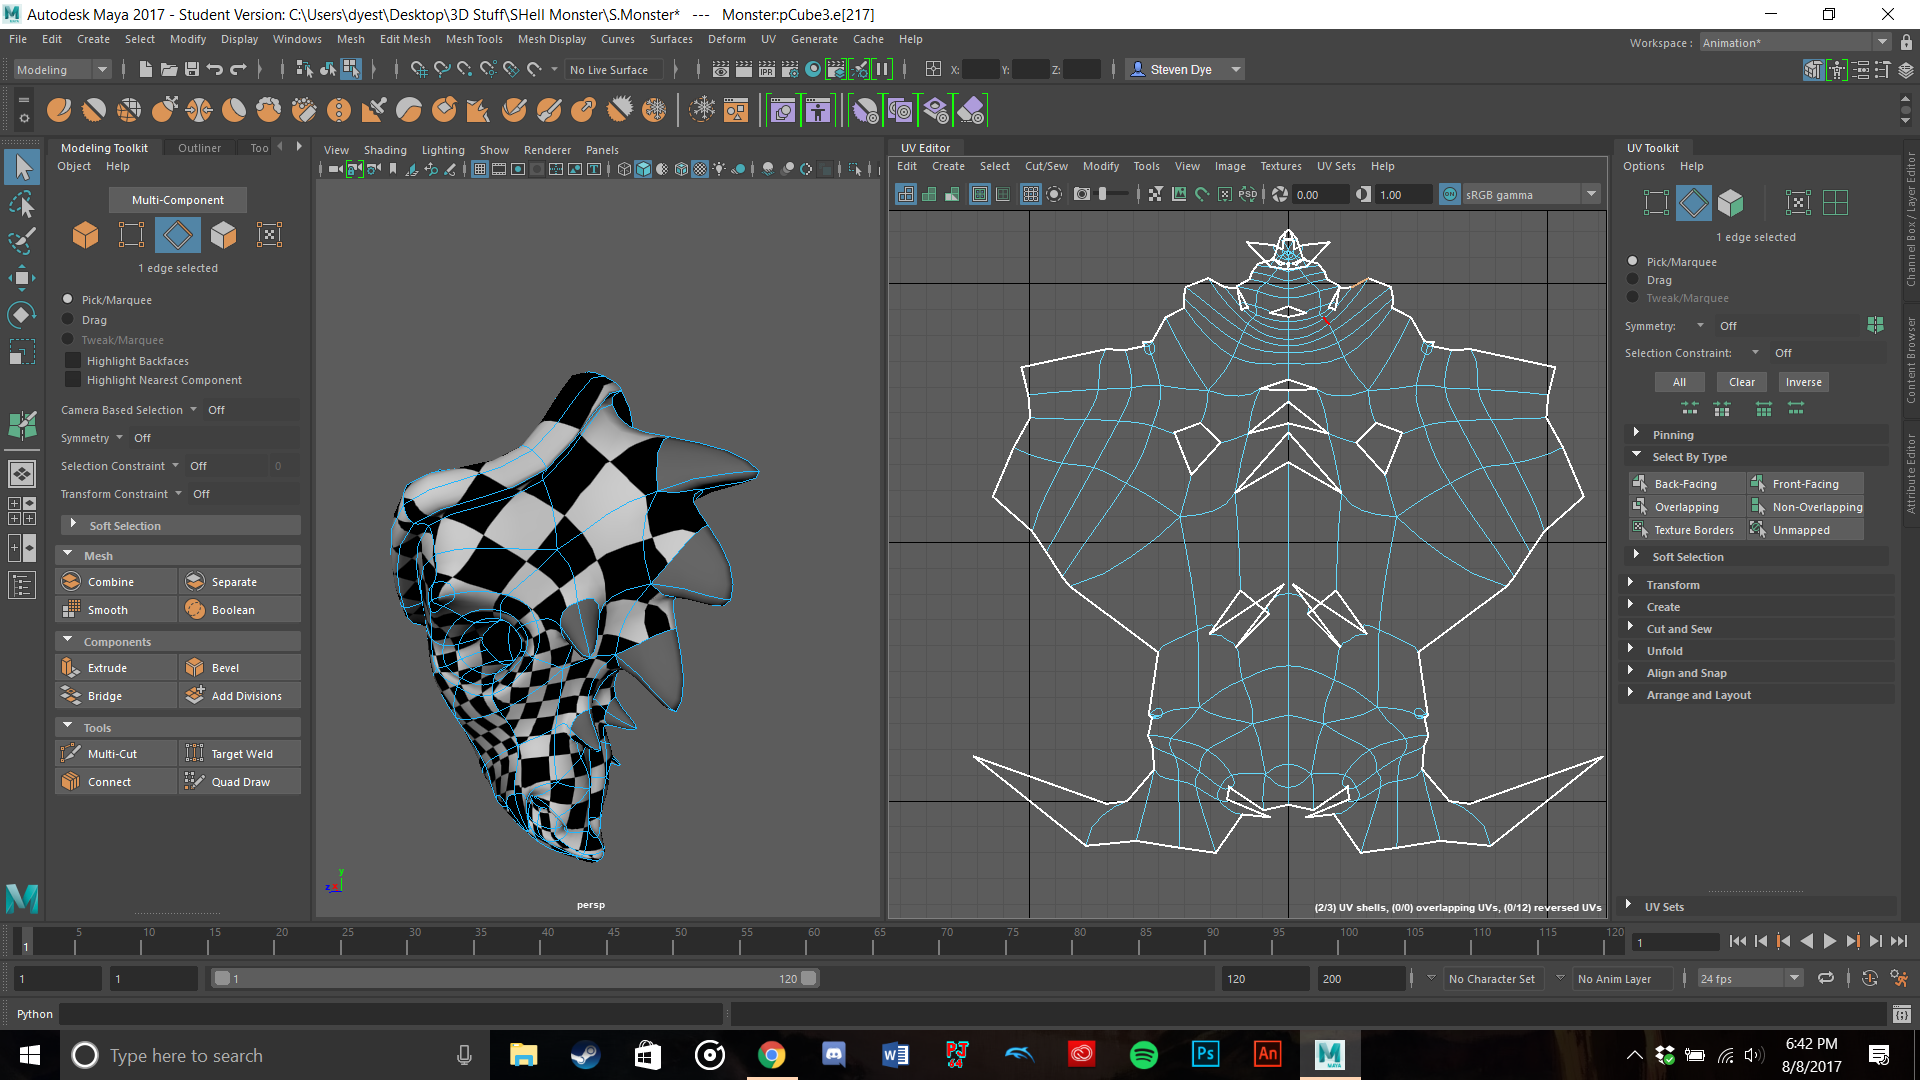This screenshot has height=1080, width=1920.
Task: Switch to the Outliner tab
Action: click(x=199, y=148)
